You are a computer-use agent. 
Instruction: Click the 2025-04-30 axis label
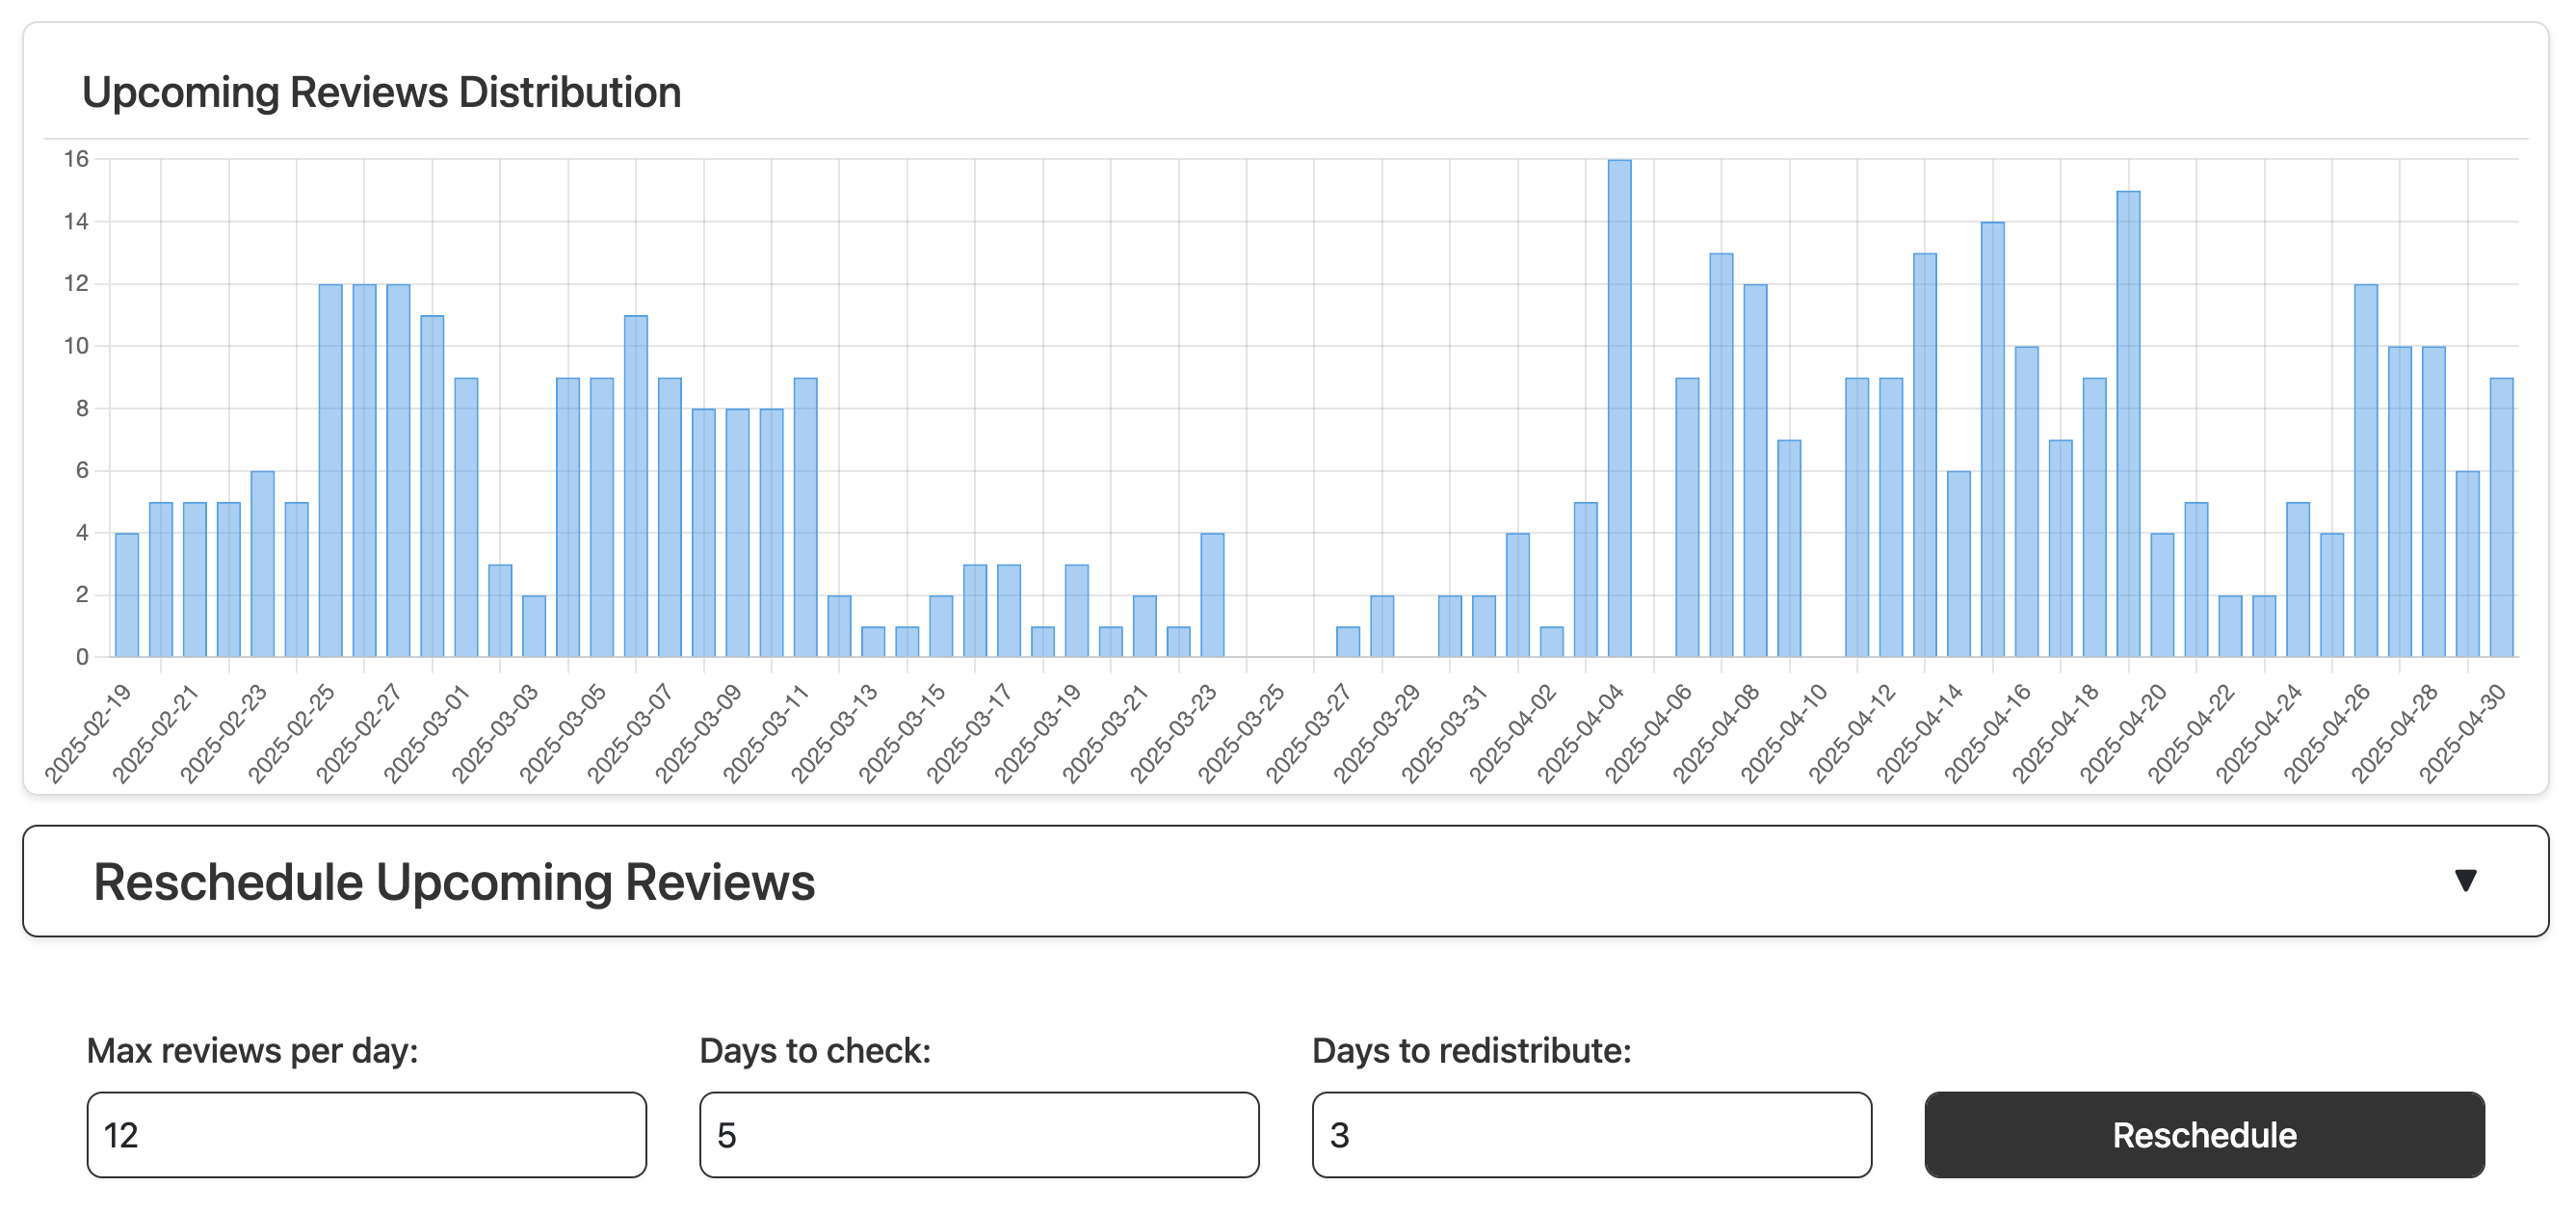tap(2462, 734)
